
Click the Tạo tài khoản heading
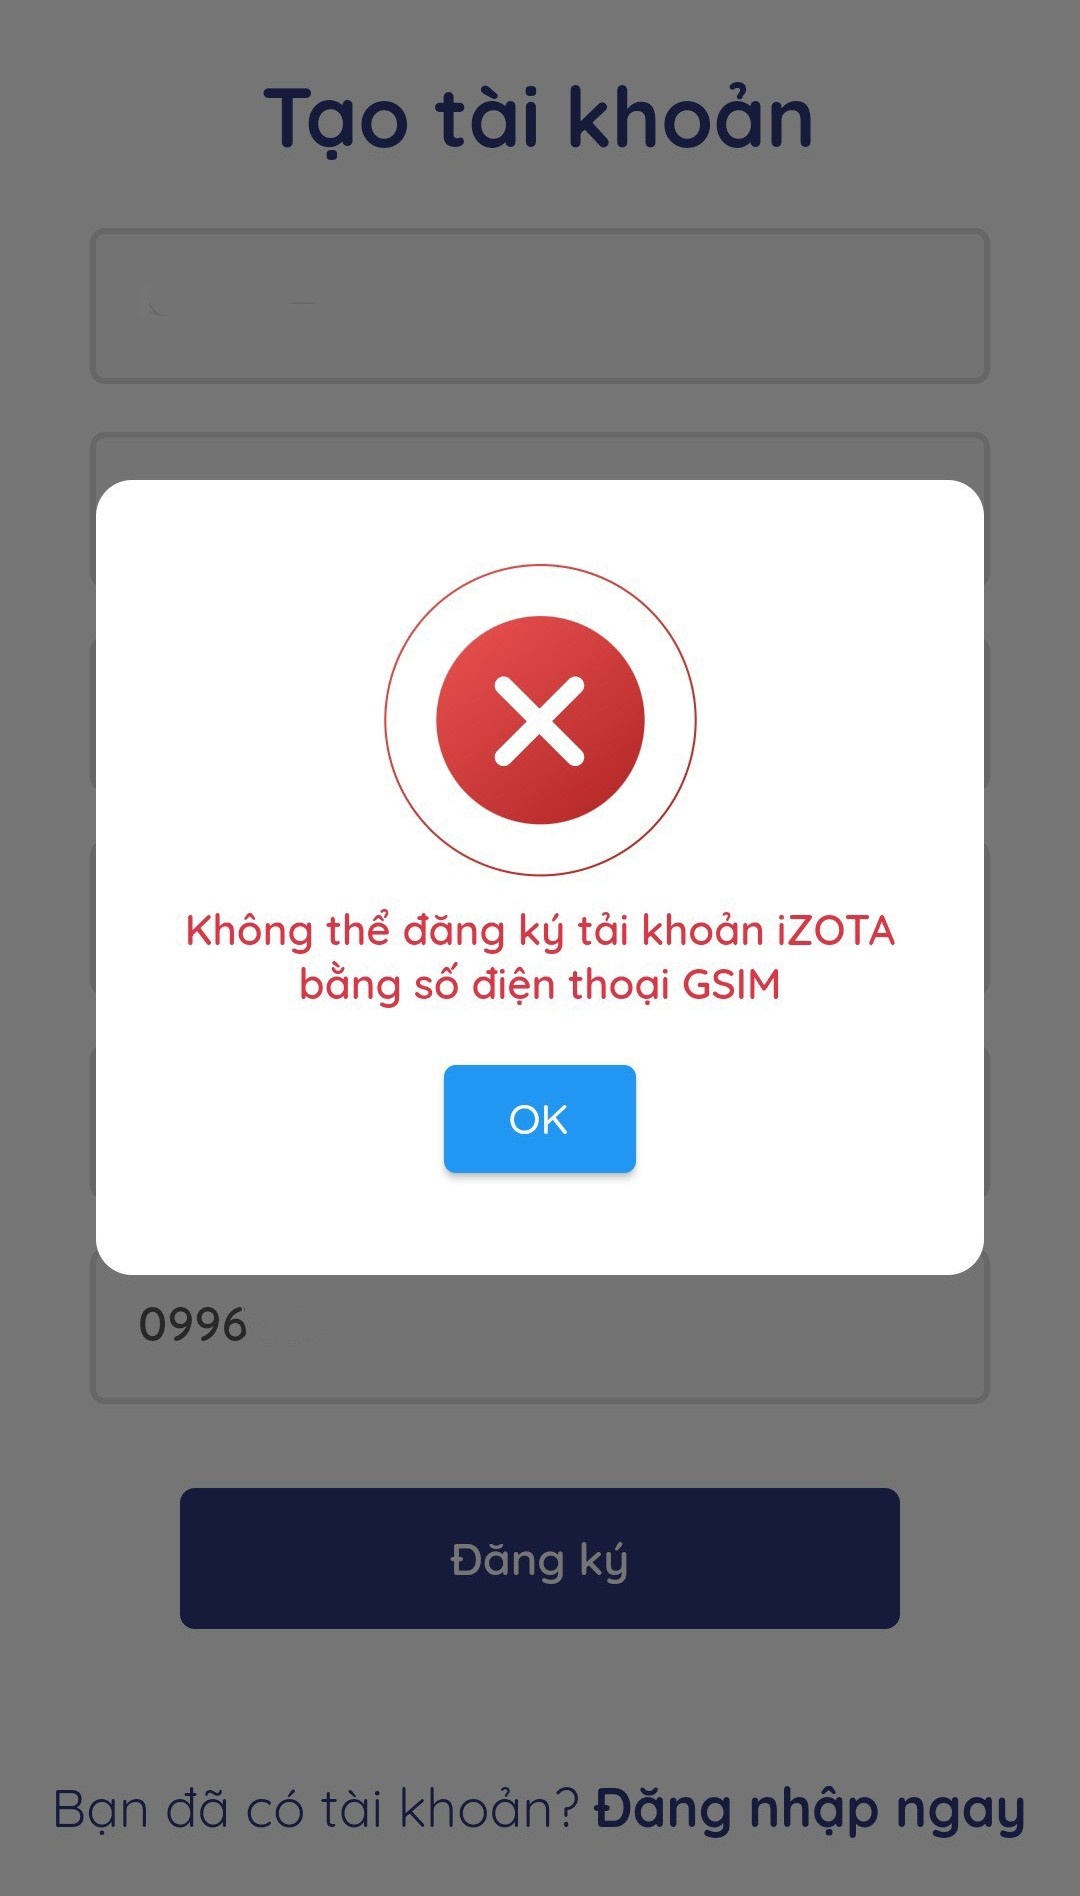539,118
